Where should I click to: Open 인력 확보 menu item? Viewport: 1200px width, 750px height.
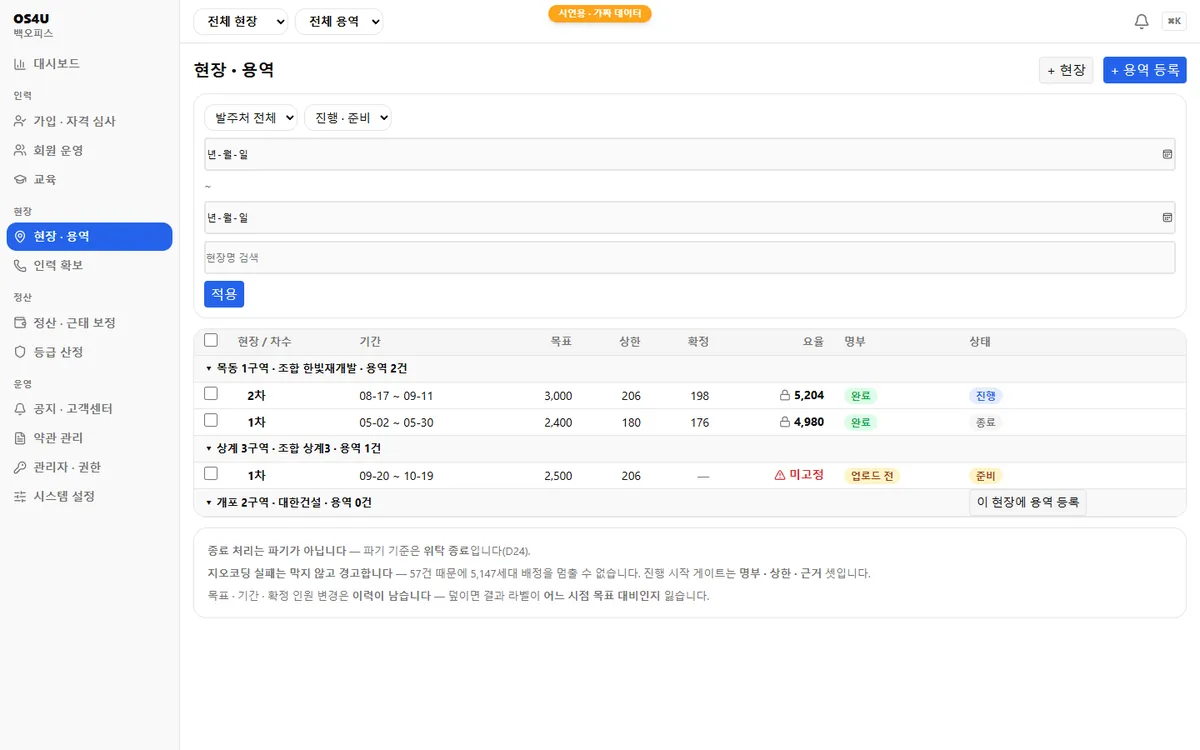coord(90,265)
